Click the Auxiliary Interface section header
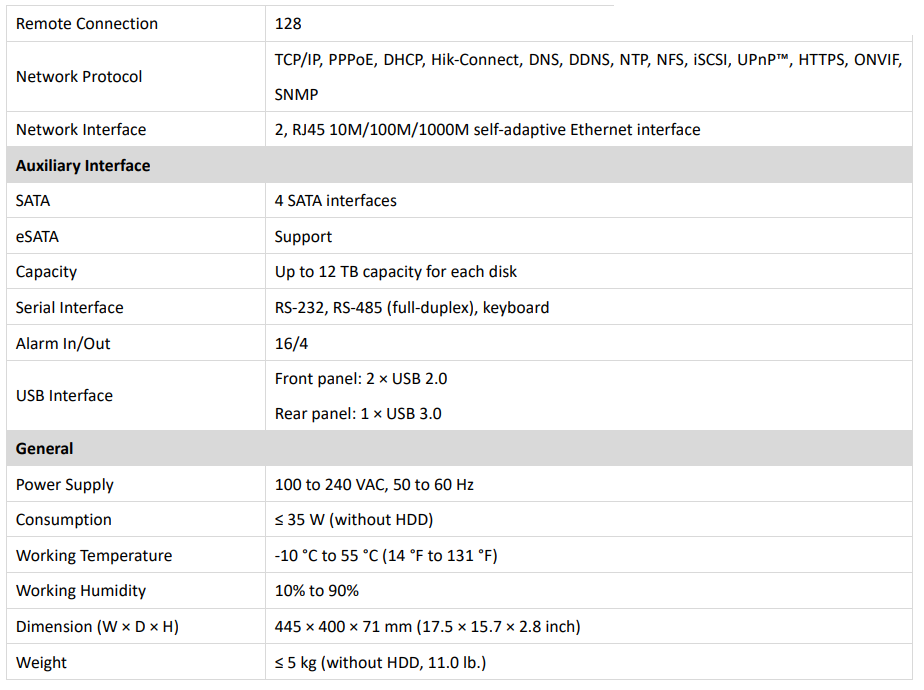This screenshot has height=690, width=924. click(83, 165)
